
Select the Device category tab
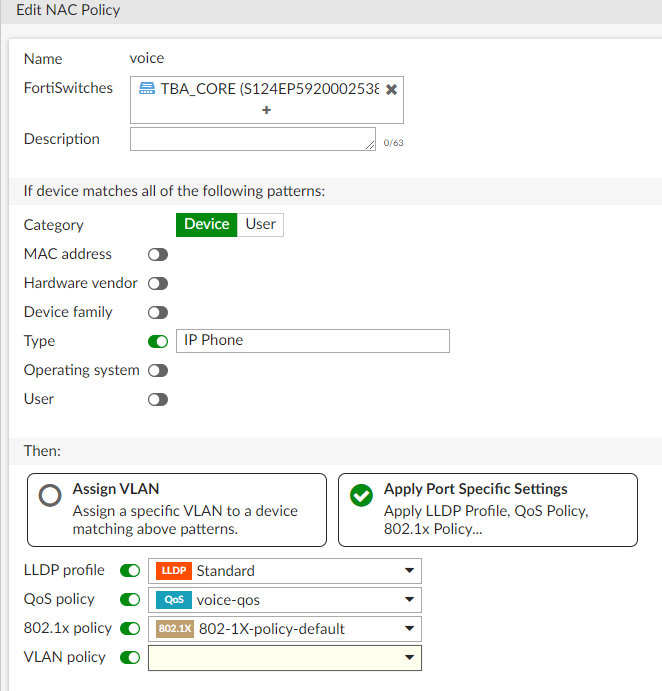207,225
